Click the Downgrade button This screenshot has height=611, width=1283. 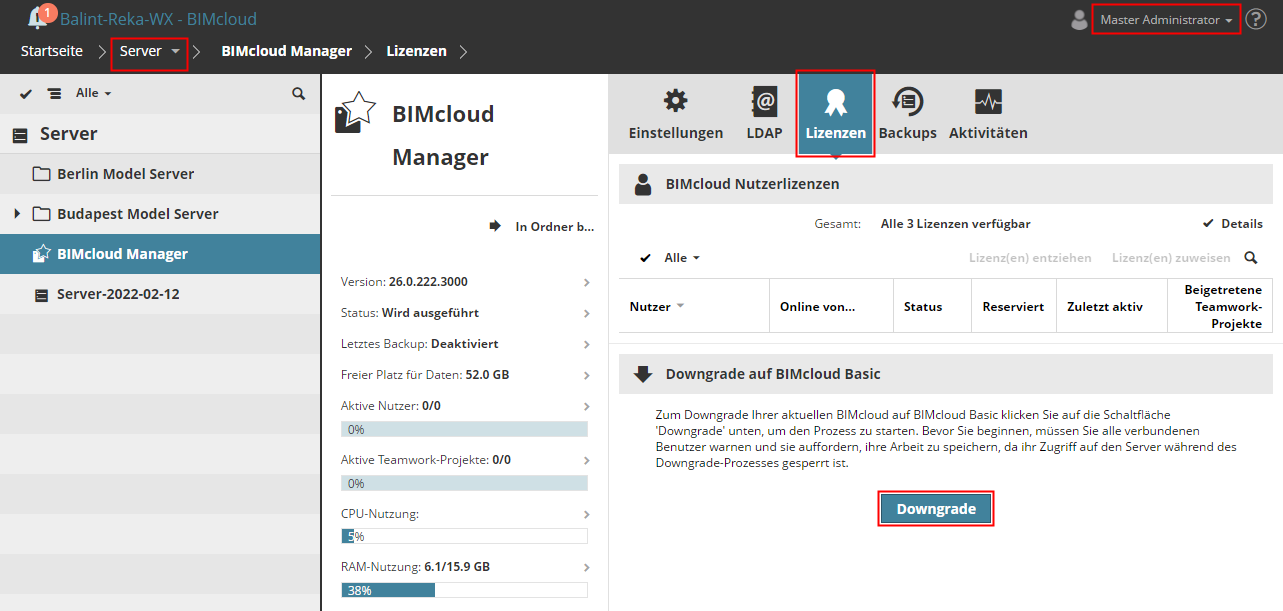point(936,509)
